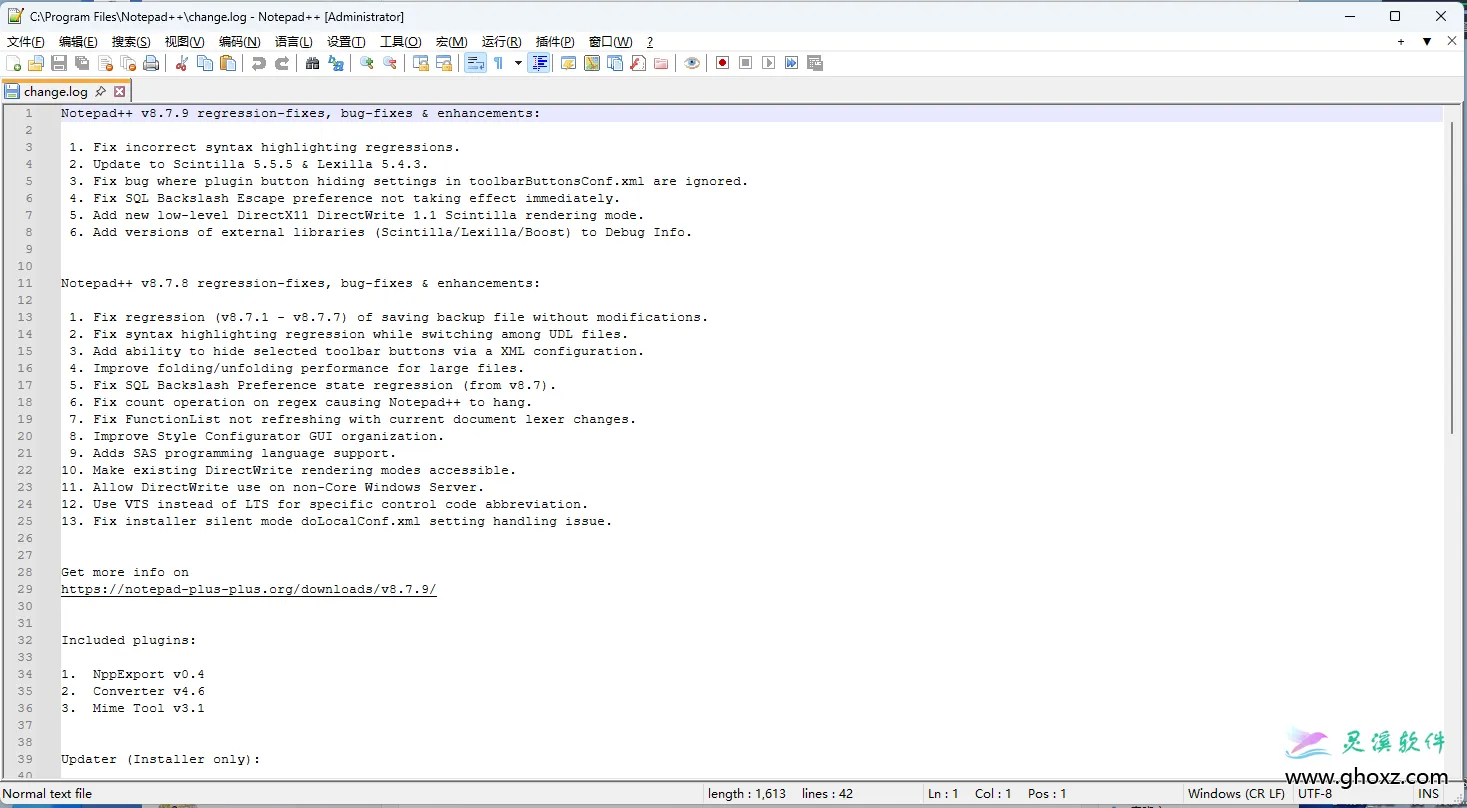
Task: Print the document using the printer icon
Action: coord(151,63)
